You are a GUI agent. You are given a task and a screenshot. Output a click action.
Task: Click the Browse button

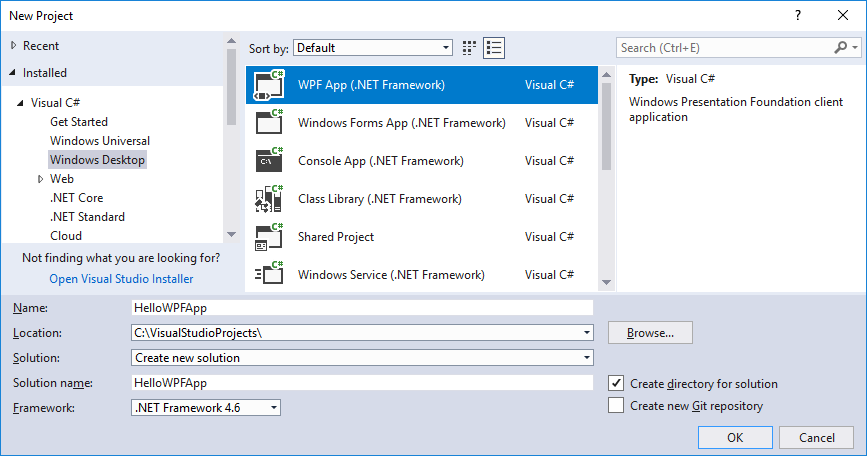(650, 332)
